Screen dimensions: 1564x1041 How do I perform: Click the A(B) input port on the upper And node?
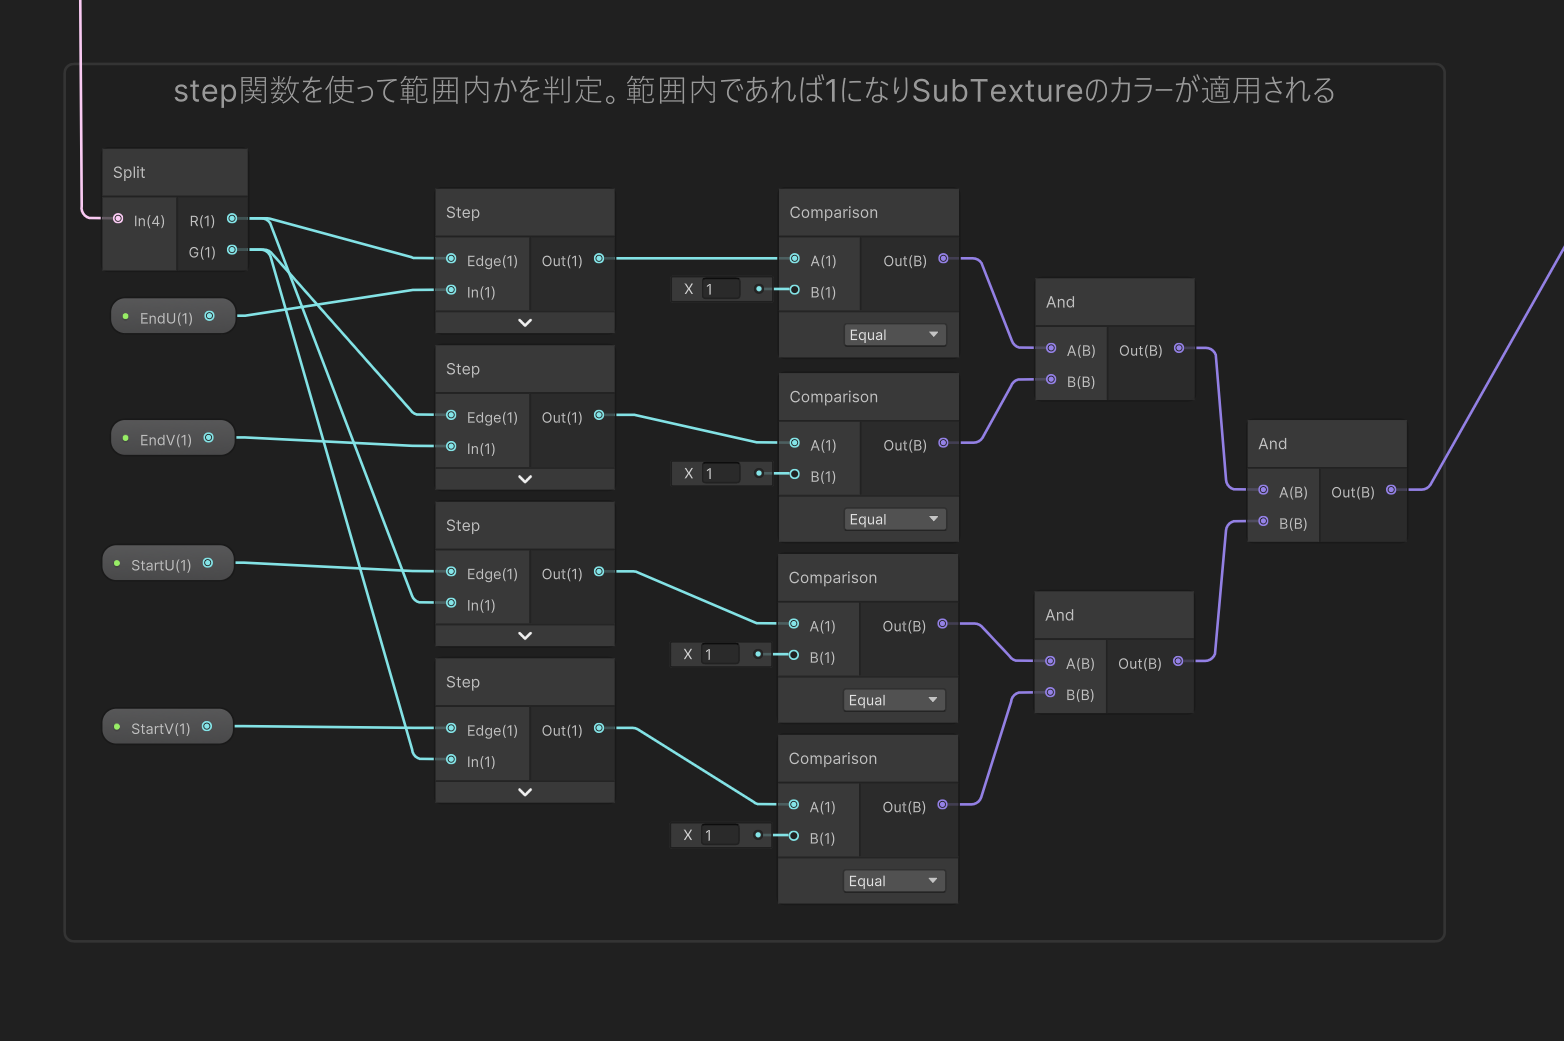pos(1051,349)
